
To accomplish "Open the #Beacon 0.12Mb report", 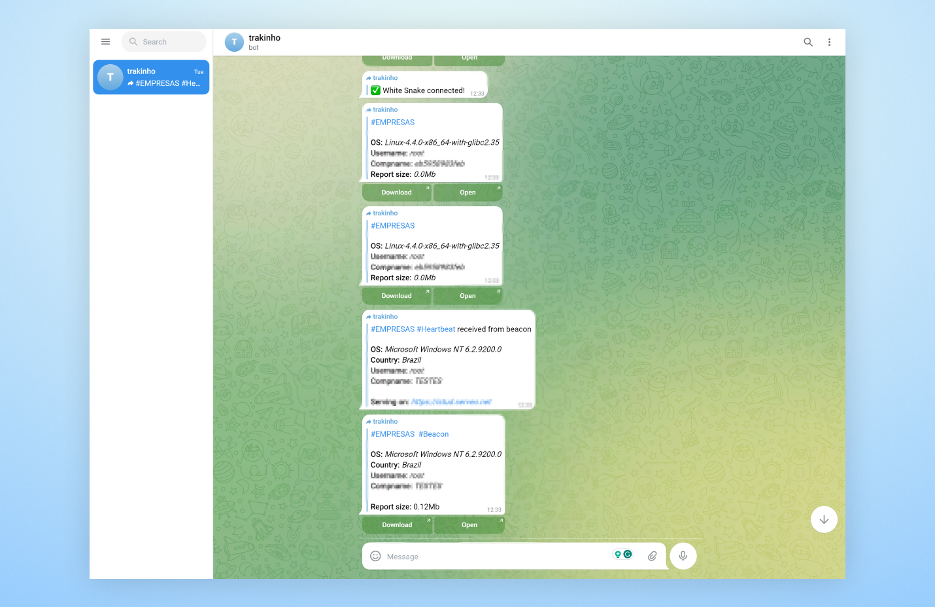I will 469,525.
